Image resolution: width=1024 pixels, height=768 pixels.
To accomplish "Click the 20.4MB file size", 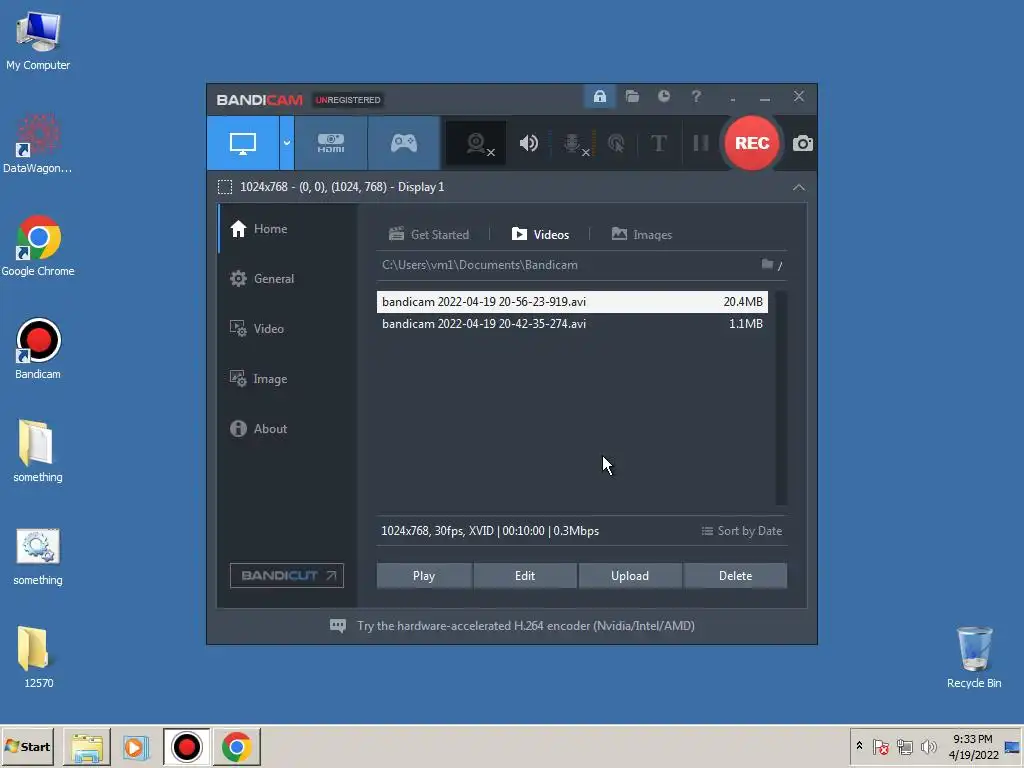I will [x=743, y=302].
